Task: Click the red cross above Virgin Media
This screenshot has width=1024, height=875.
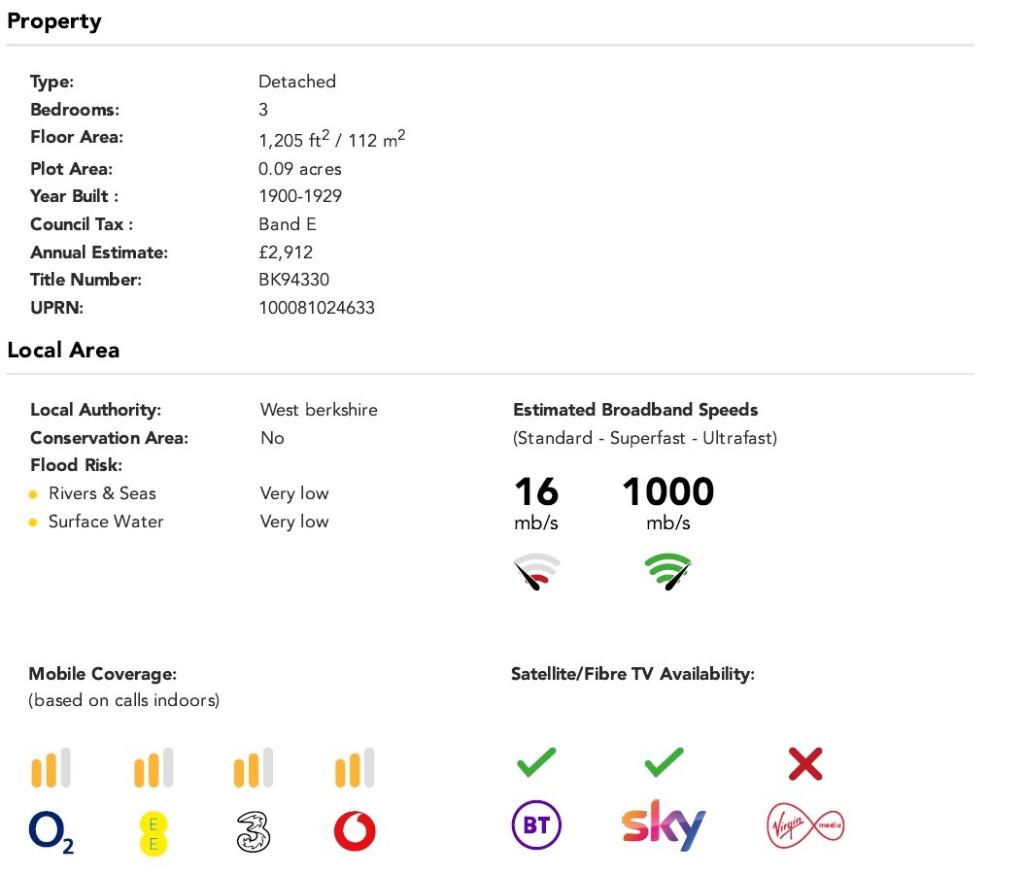Action: tap(805, 764)
